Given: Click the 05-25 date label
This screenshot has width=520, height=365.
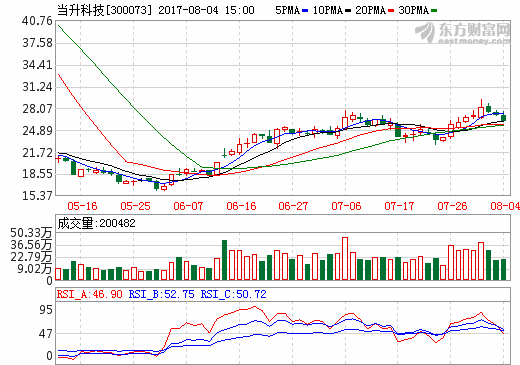Looking at the screenshot, I should point(135,206).
